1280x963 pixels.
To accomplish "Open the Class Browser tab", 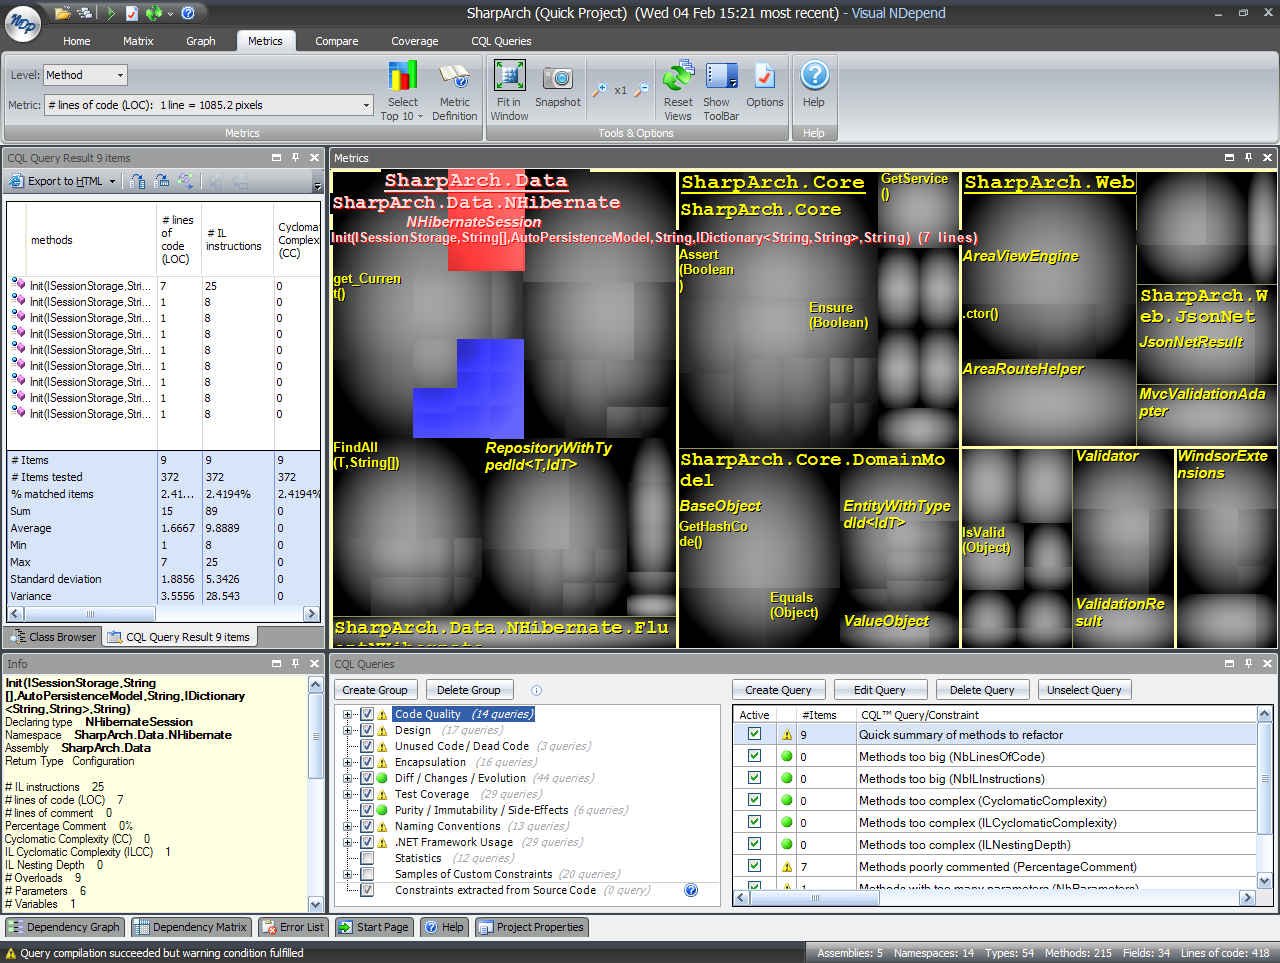I will point(54,637).
